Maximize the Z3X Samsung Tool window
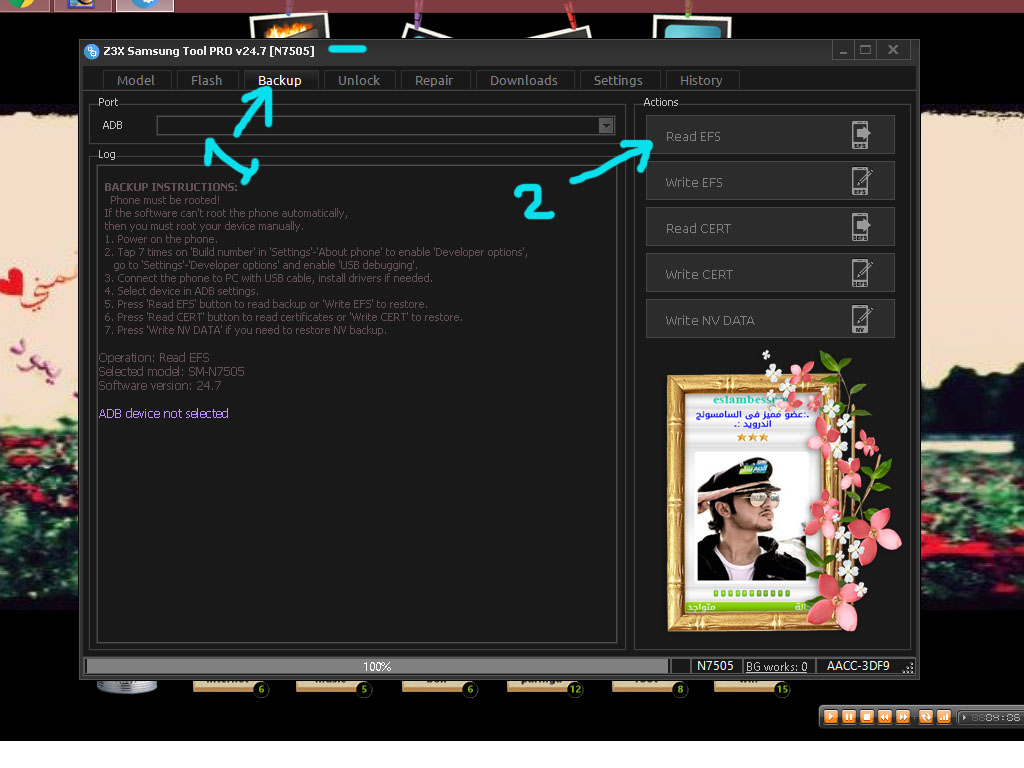Image resolution: width=1024 pixels, height=768 pixels. [x=866, y=50]
